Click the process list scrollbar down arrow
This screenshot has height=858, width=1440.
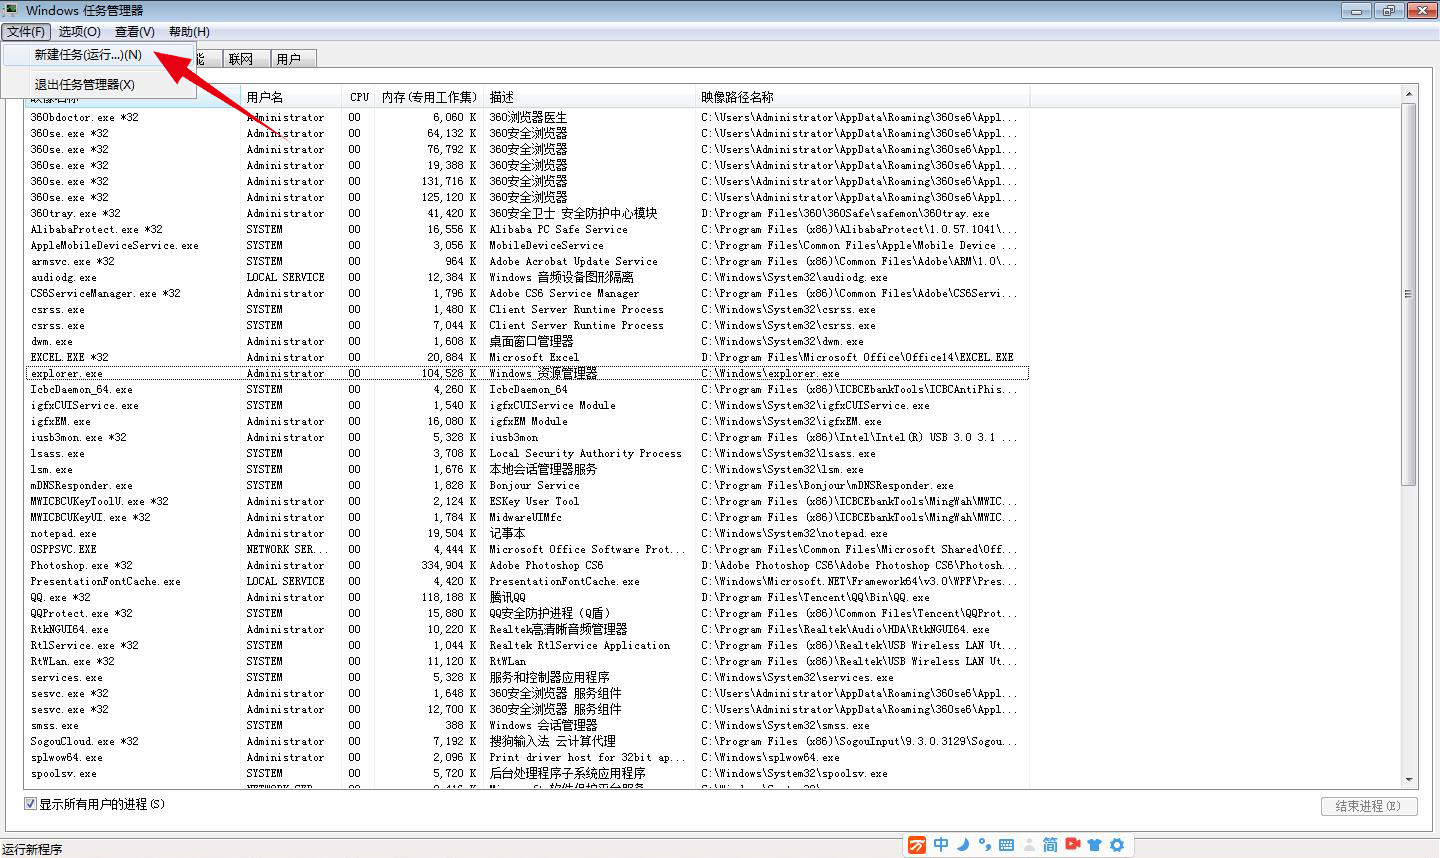pos(1409,779)
